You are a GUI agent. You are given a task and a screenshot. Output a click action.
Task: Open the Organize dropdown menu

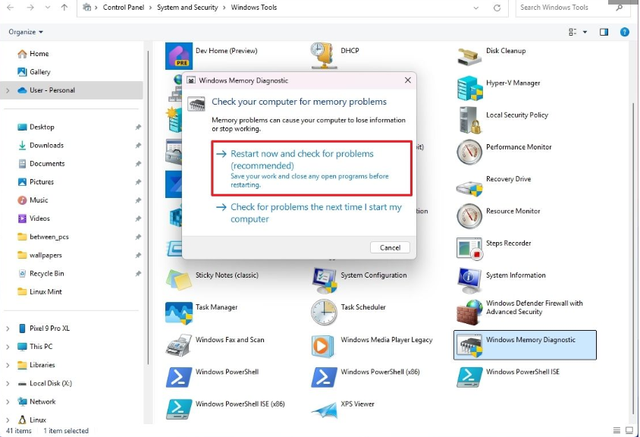[26, 32]
